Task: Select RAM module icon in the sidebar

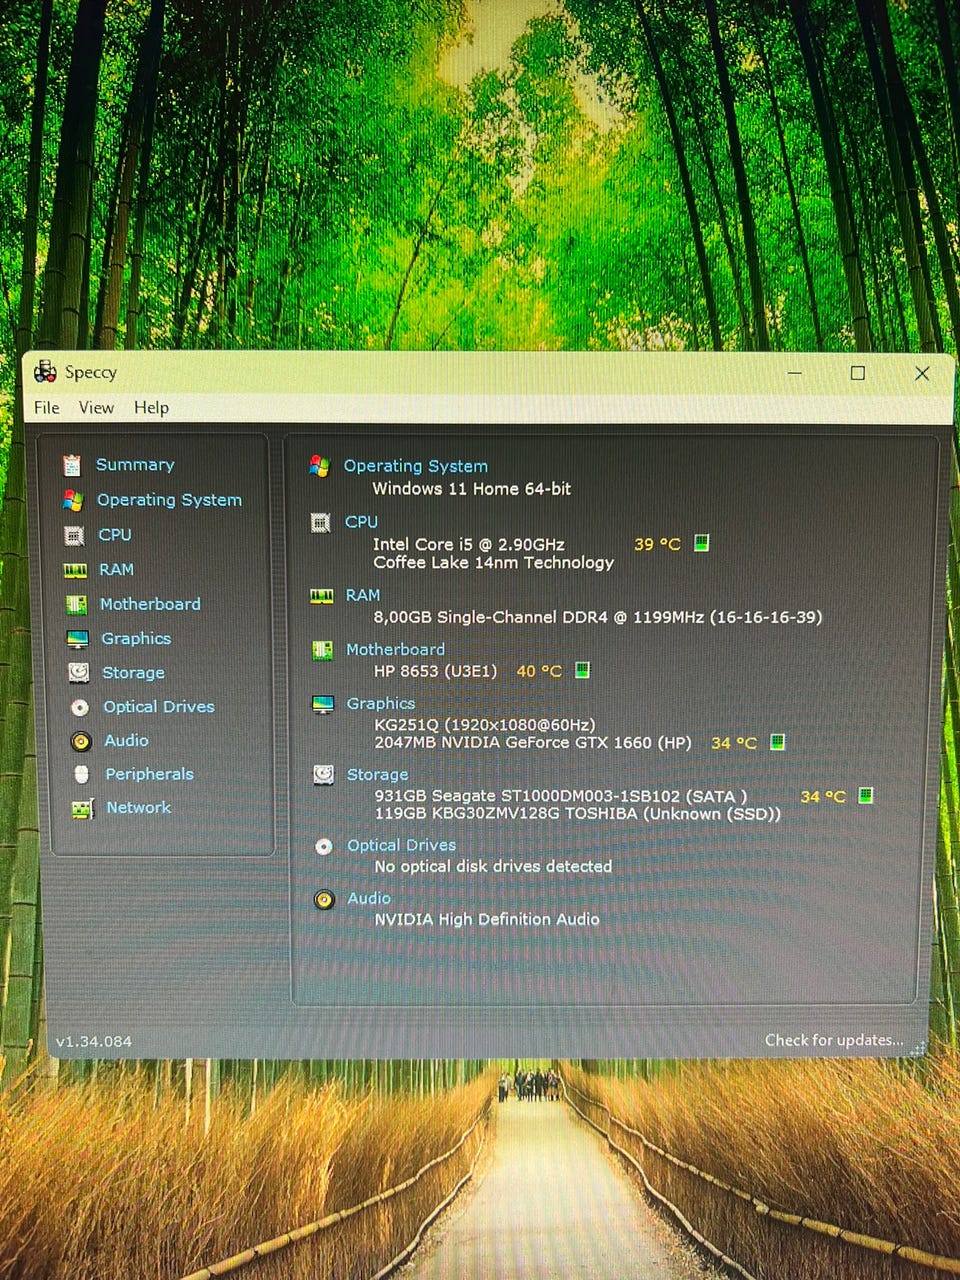Action: pyautogui.click(x=75, y=570)
